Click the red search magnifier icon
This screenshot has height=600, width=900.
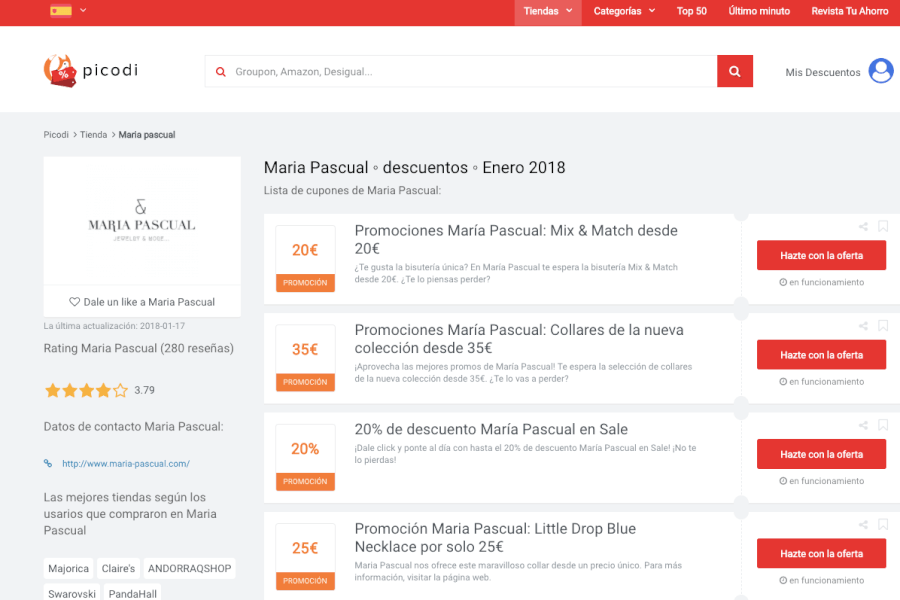point(735,71)
